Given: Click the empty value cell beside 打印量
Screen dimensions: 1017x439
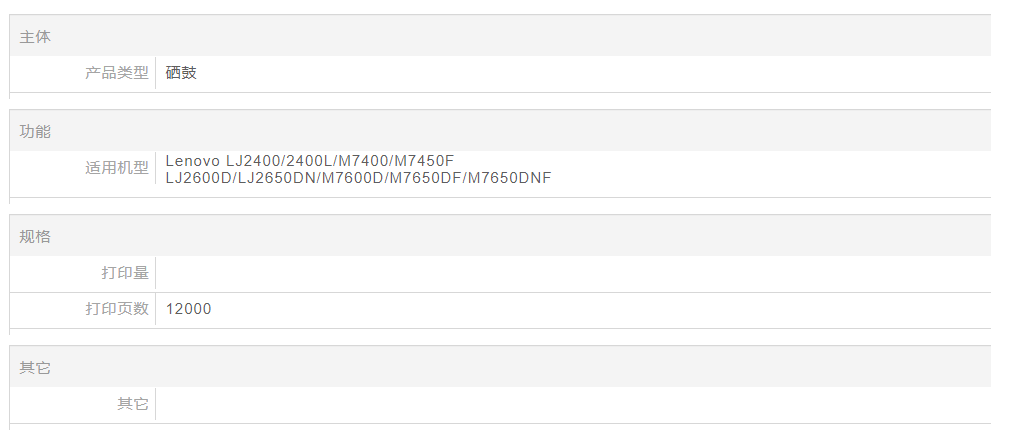Looking at the screenshot, I should (570, 273).
